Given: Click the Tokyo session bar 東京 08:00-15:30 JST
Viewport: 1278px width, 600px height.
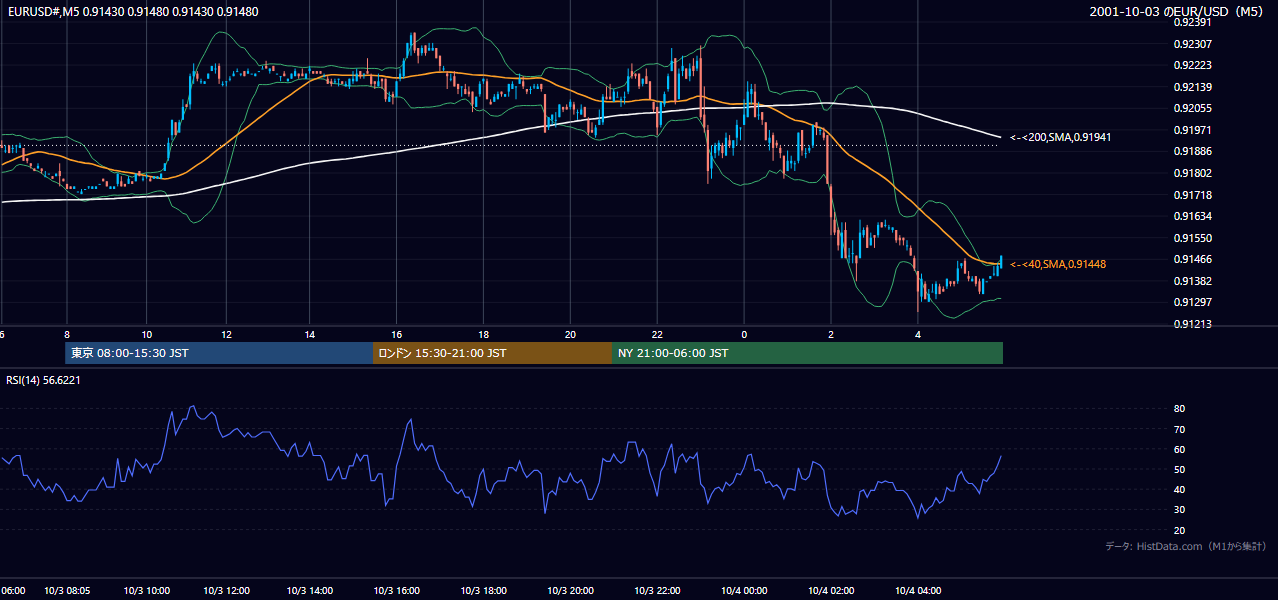Looking at the screenshot, I should coord(219,353).
